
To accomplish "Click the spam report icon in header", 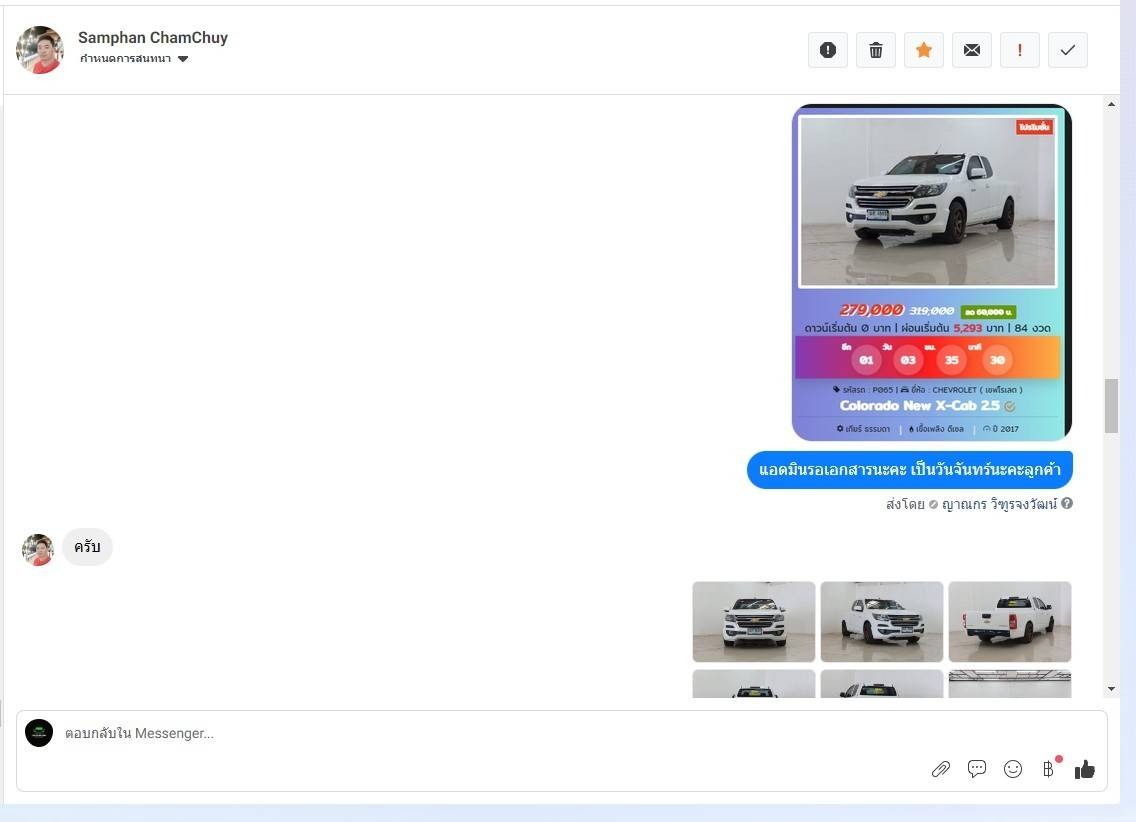I will click(827, 50).
